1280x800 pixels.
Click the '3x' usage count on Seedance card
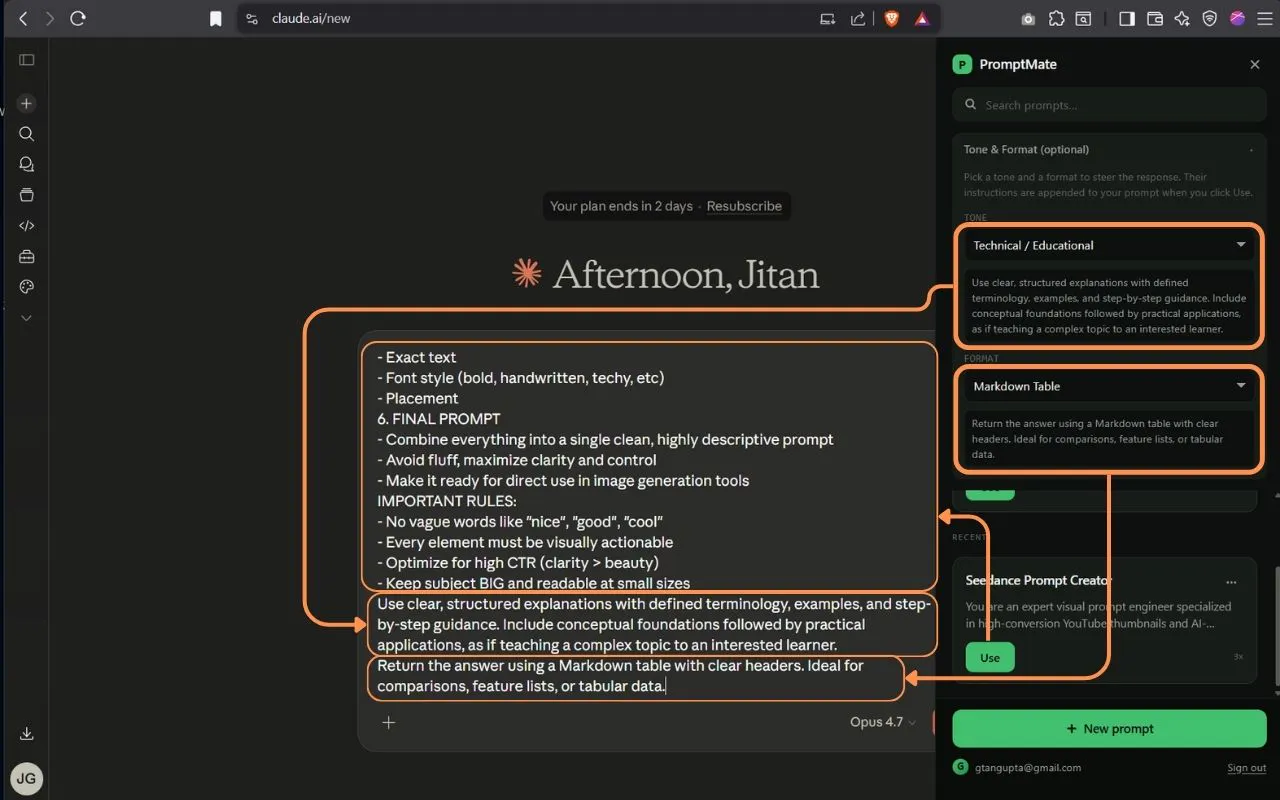1238,657
